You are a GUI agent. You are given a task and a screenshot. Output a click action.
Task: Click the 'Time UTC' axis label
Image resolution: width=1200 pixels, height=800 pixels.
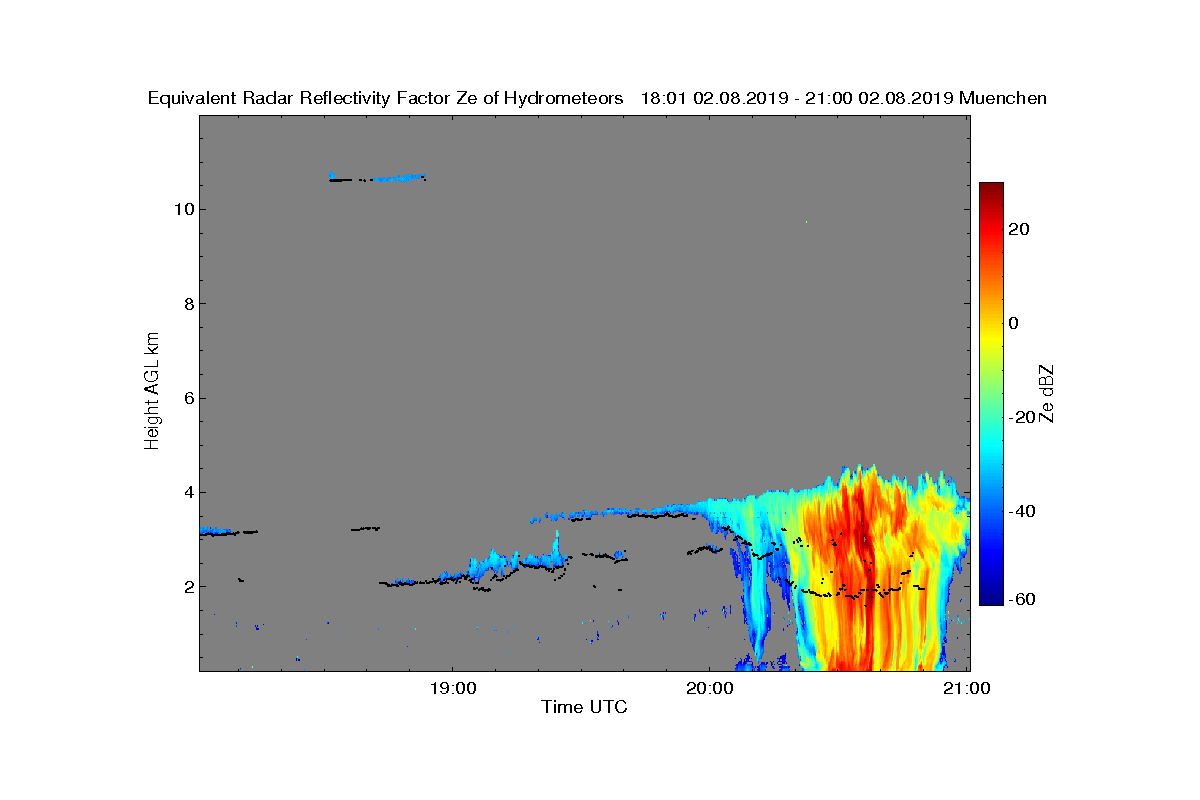tap(585, 707)
